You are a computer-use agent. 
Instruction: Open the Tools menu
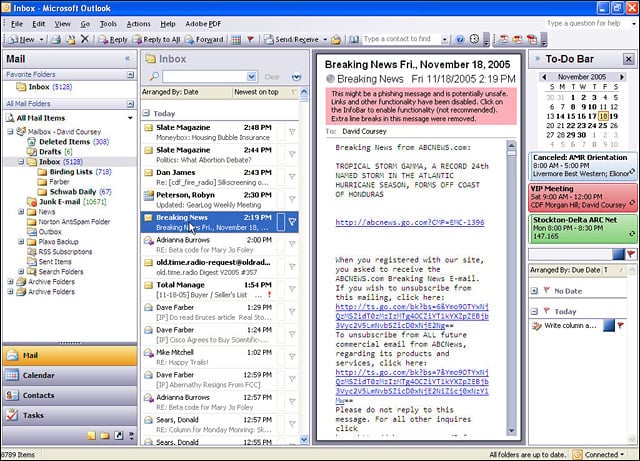coord(108,24)
